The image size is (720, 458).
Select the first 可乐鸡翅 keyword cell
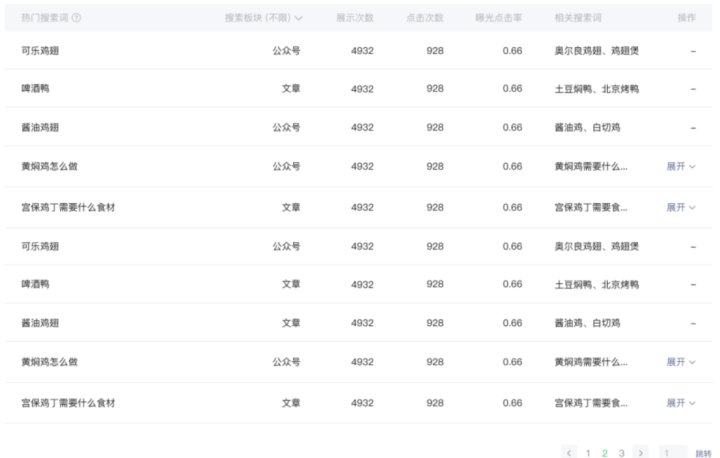point(40,51)
